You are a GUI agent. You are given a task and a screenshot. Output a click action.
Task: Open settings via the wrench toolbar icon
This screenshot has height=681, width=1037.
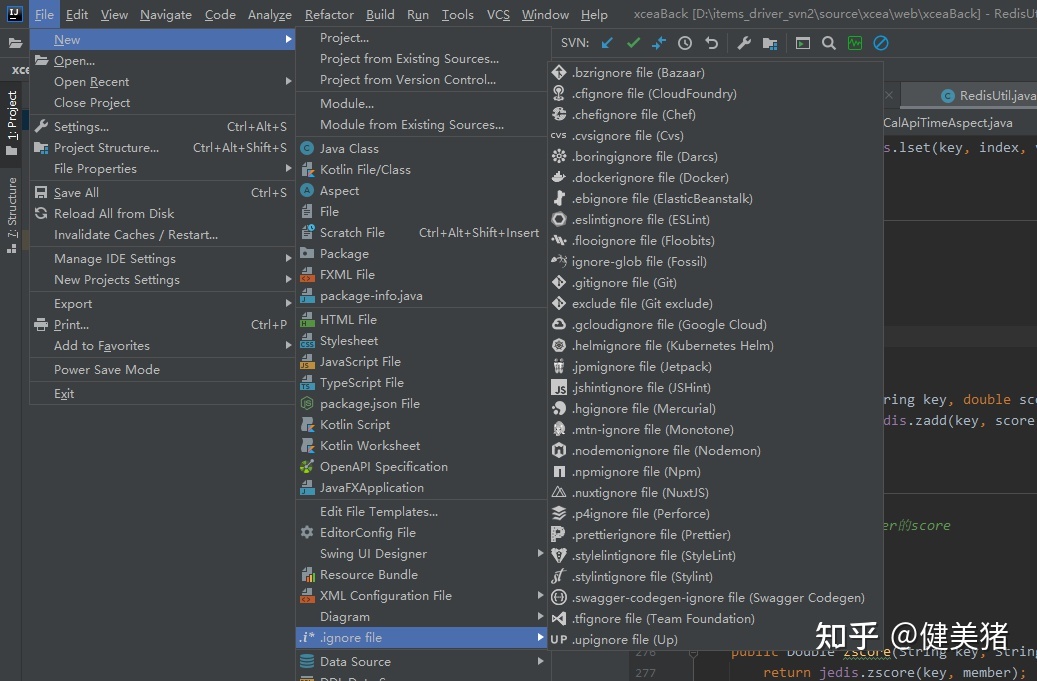[x=744, y=43]
